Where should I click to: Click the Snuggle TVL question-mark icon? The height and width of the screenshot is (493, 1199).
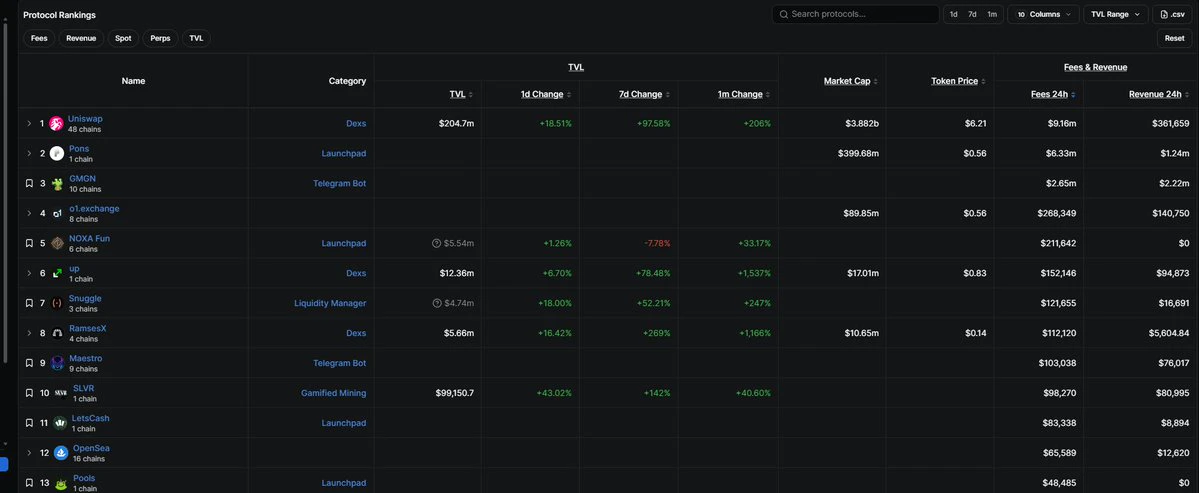pos(437,303)
